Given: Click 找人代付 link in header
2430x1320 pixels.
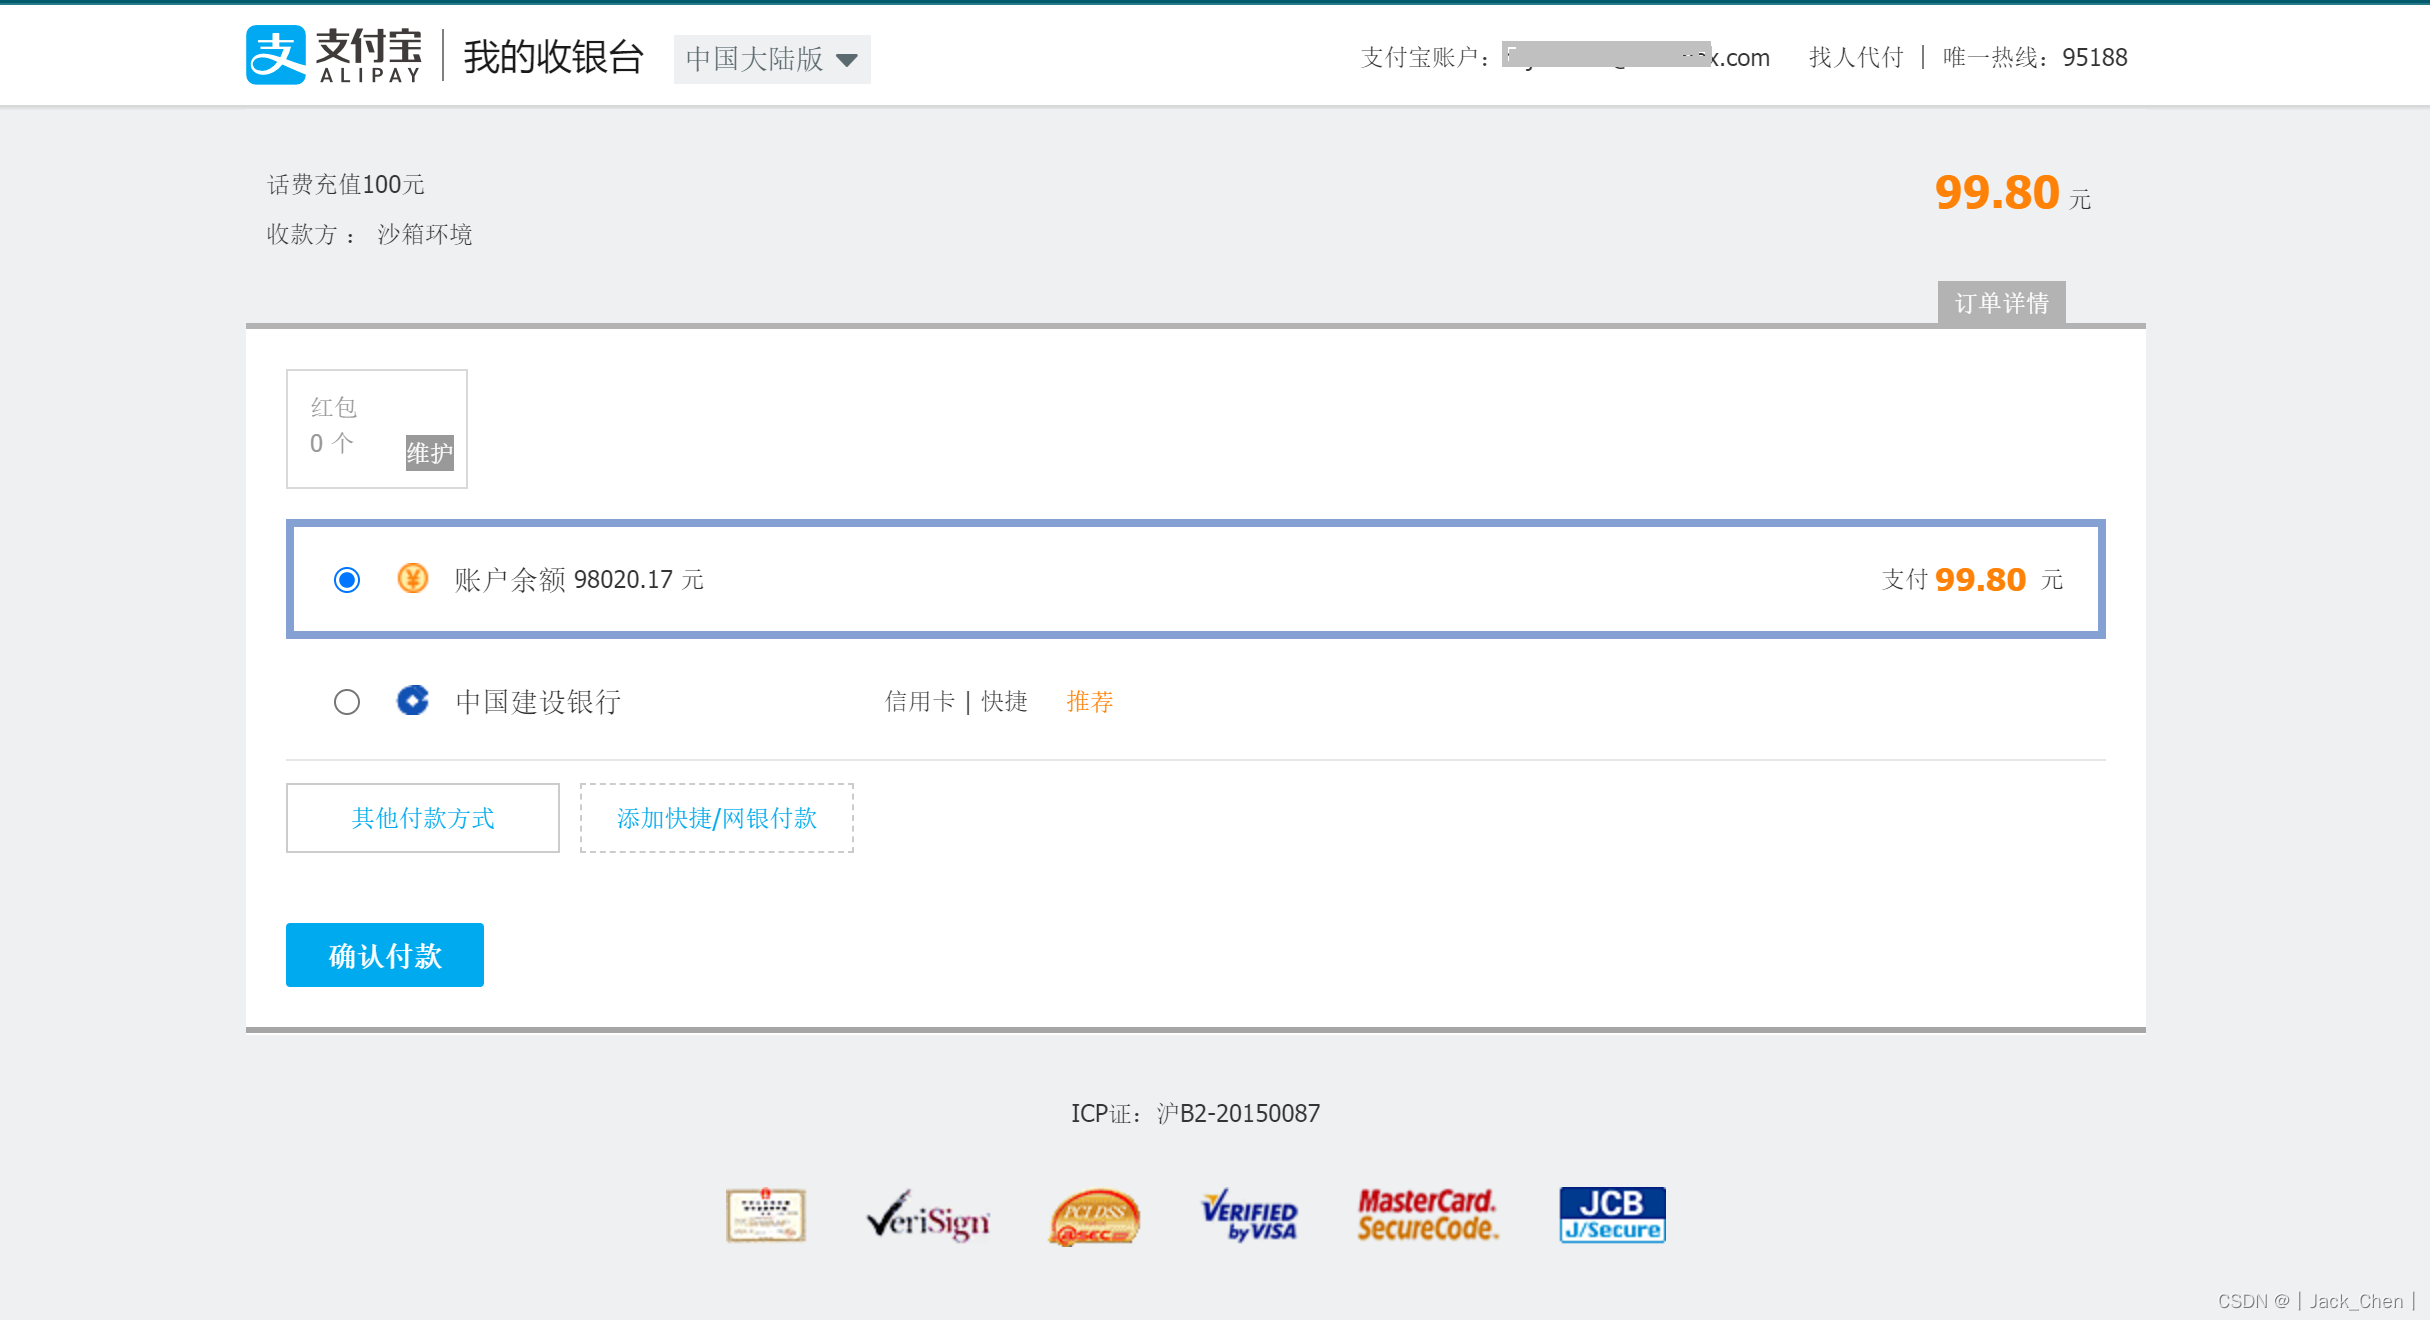Looking at the screenshot, I should tap(1856, 57).
